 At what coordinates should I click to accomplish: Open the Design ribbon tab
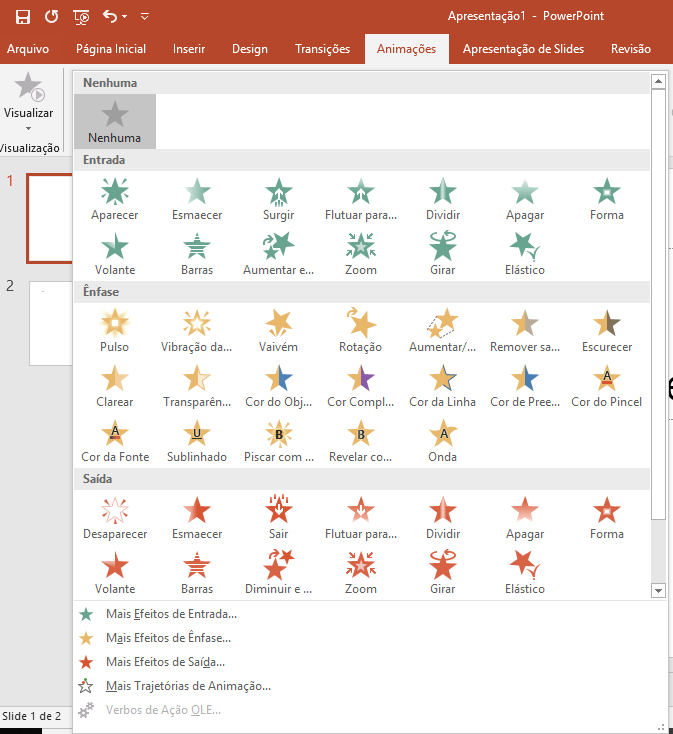click(x=249, y=49)
